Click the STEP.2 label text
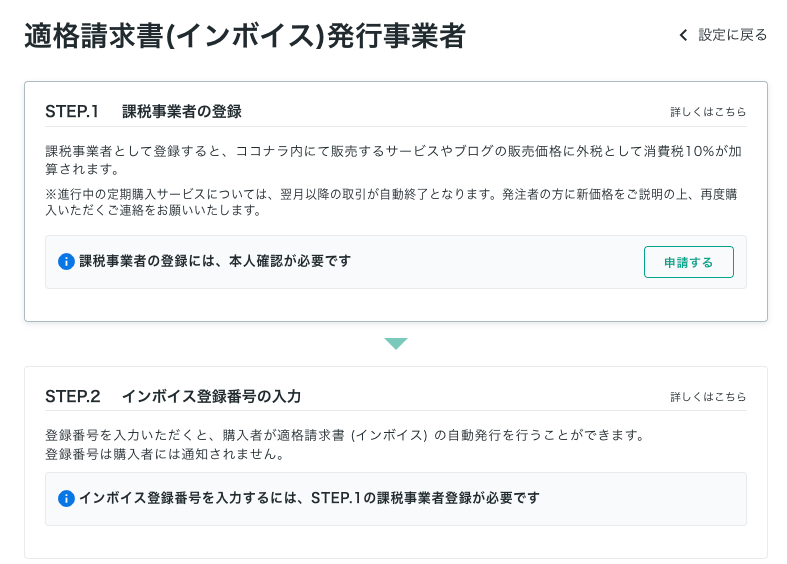This screenshot has height=564, width=787. 73,396
